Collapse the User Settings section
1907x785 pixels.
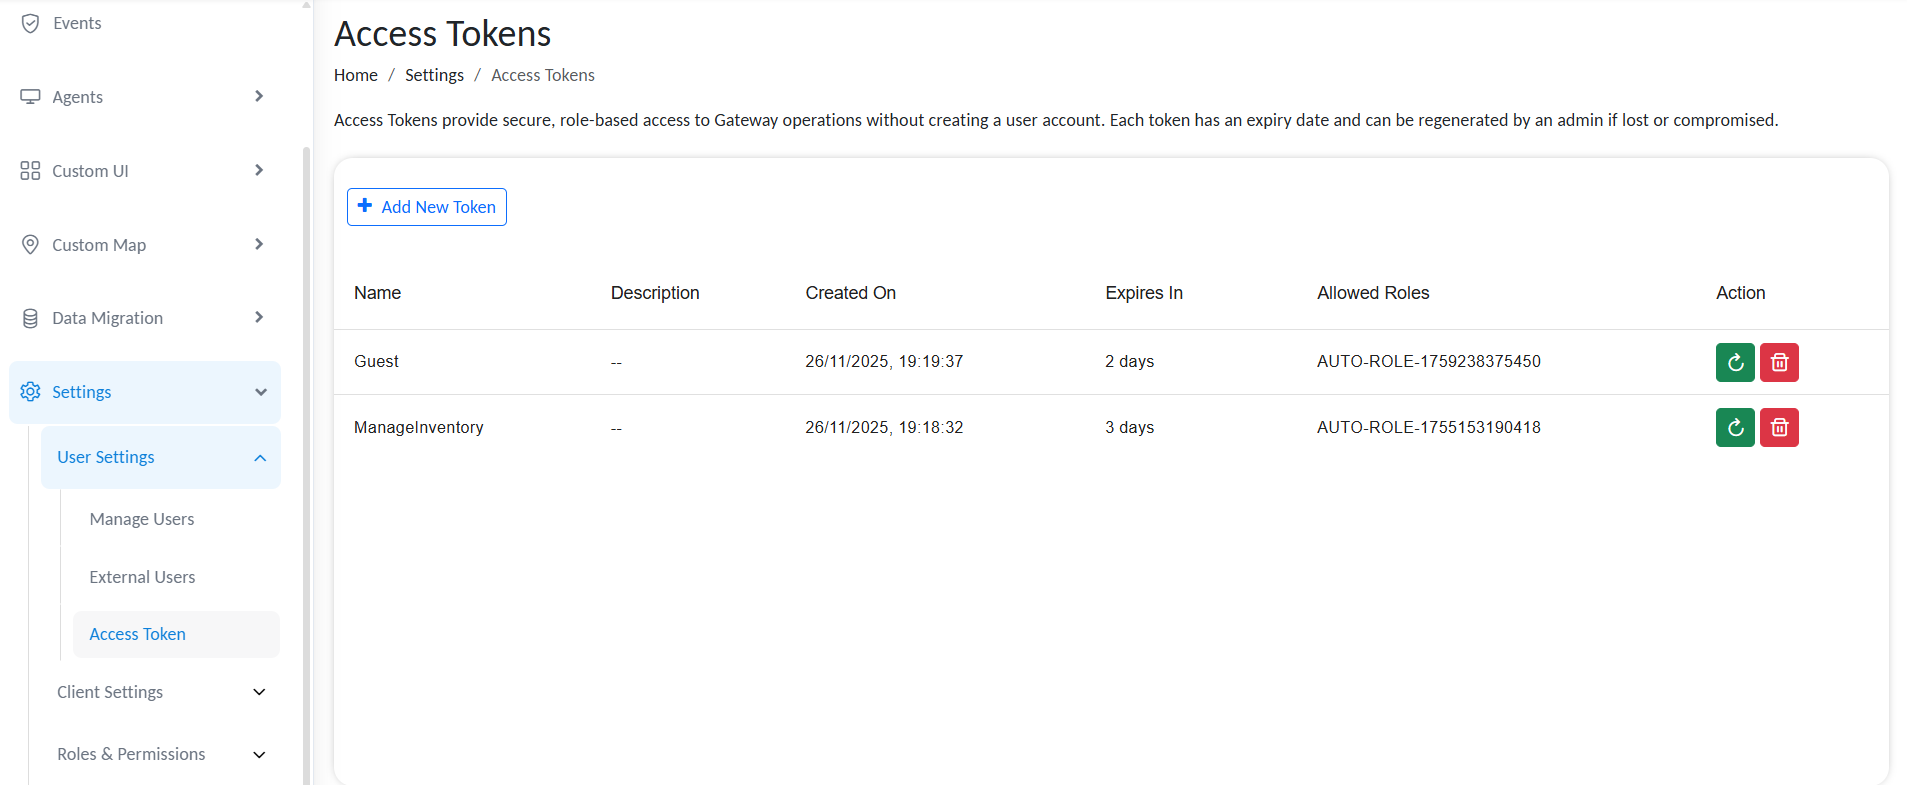(260, 458)
